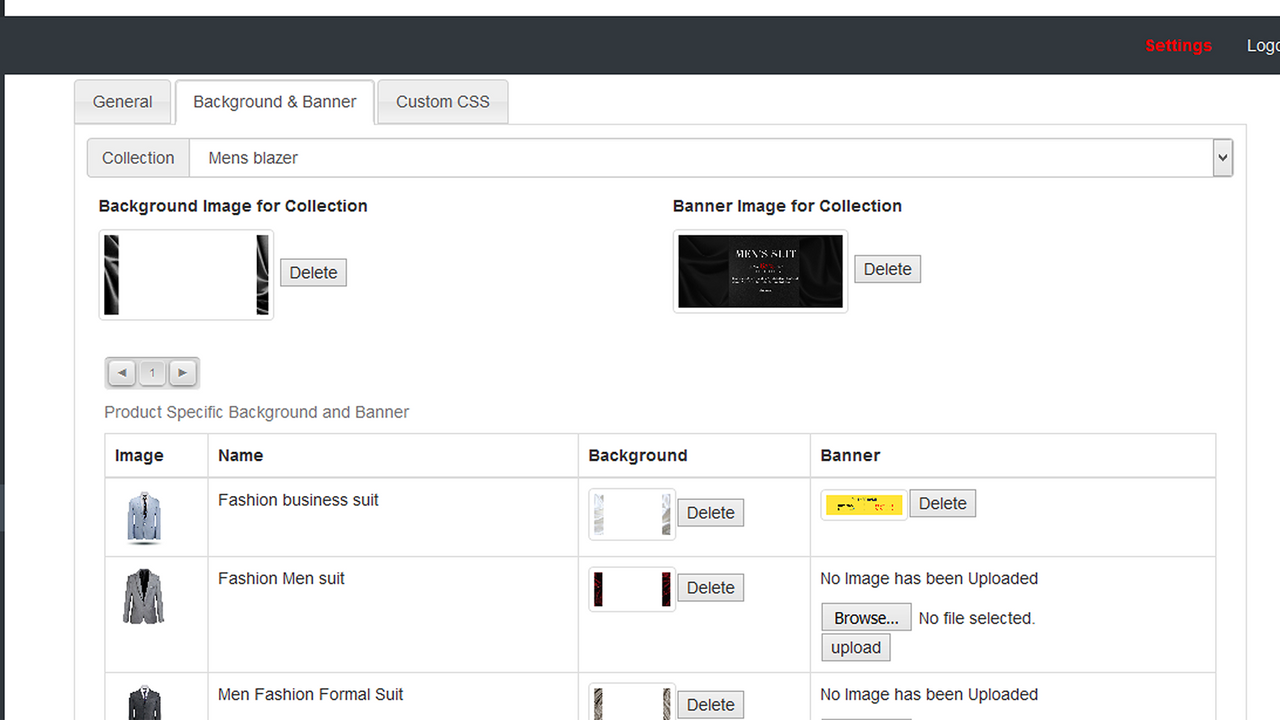Select the Background & Banner tab
This screenshot has width=1280, height=720.
tap(274, 101)
